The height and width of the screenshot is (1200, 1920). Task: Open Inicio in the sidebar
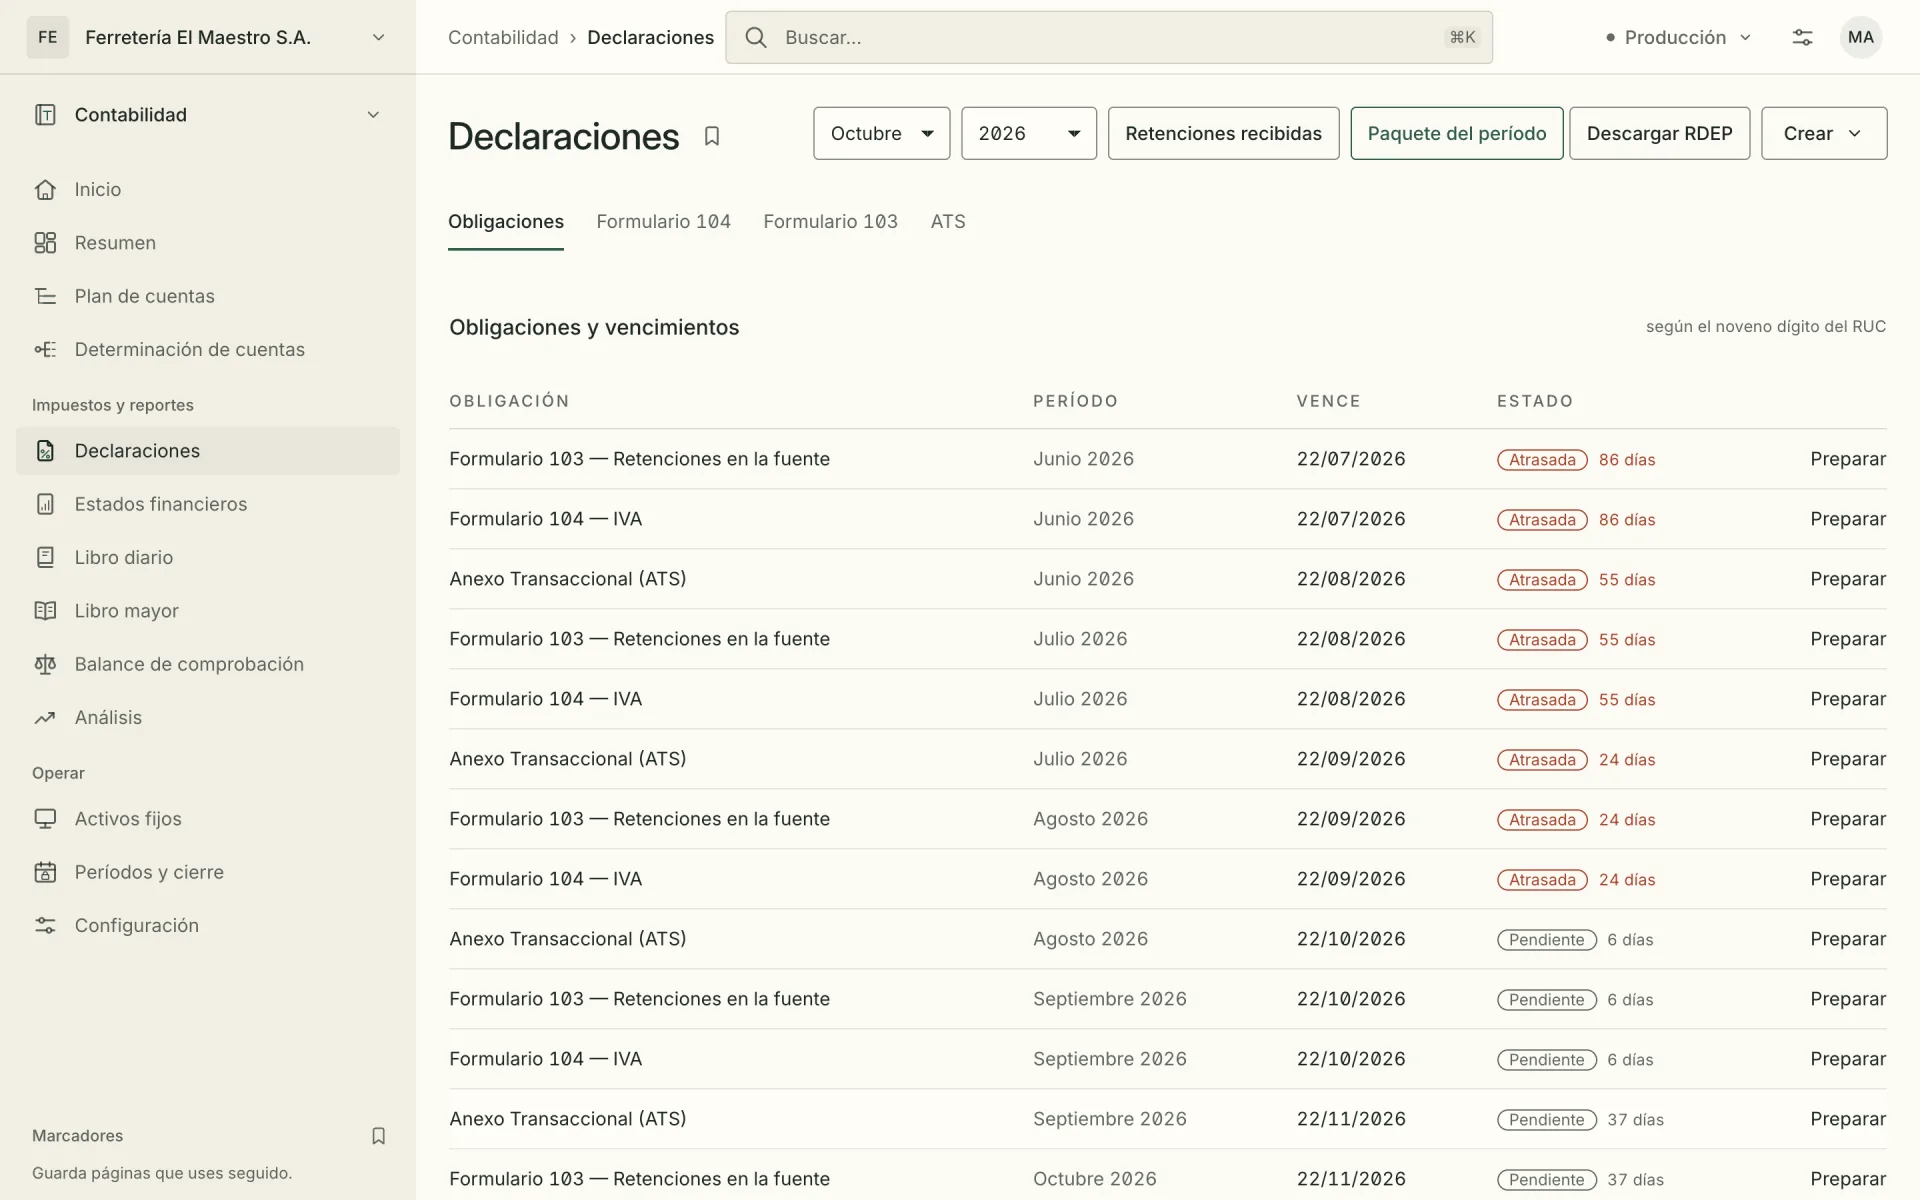[x=208, y=190]
